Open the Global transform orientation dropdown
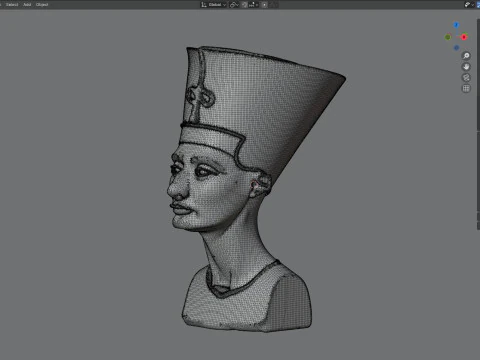The width and height of the screenshot is (480, 360). [213, 5]
